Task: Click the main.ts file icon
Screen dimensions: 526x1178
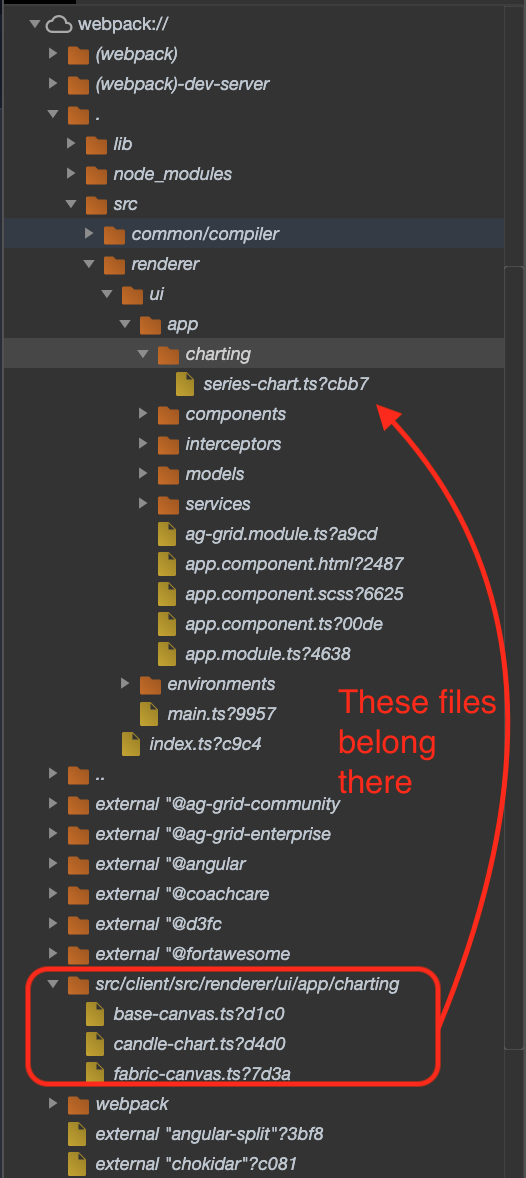Action: [149, 714]
